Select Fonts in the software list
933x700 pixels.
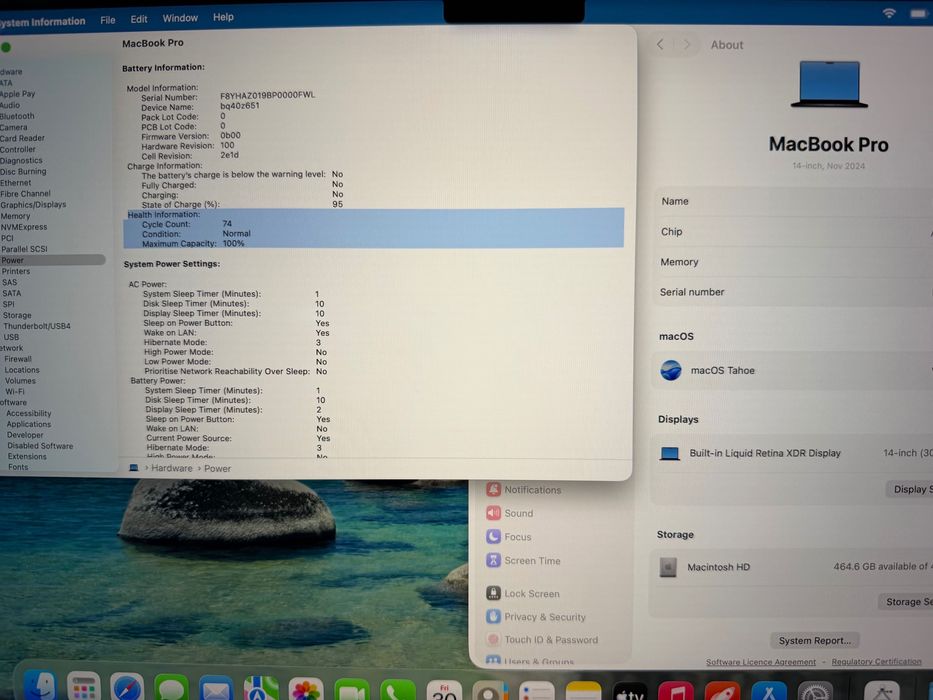18,467
